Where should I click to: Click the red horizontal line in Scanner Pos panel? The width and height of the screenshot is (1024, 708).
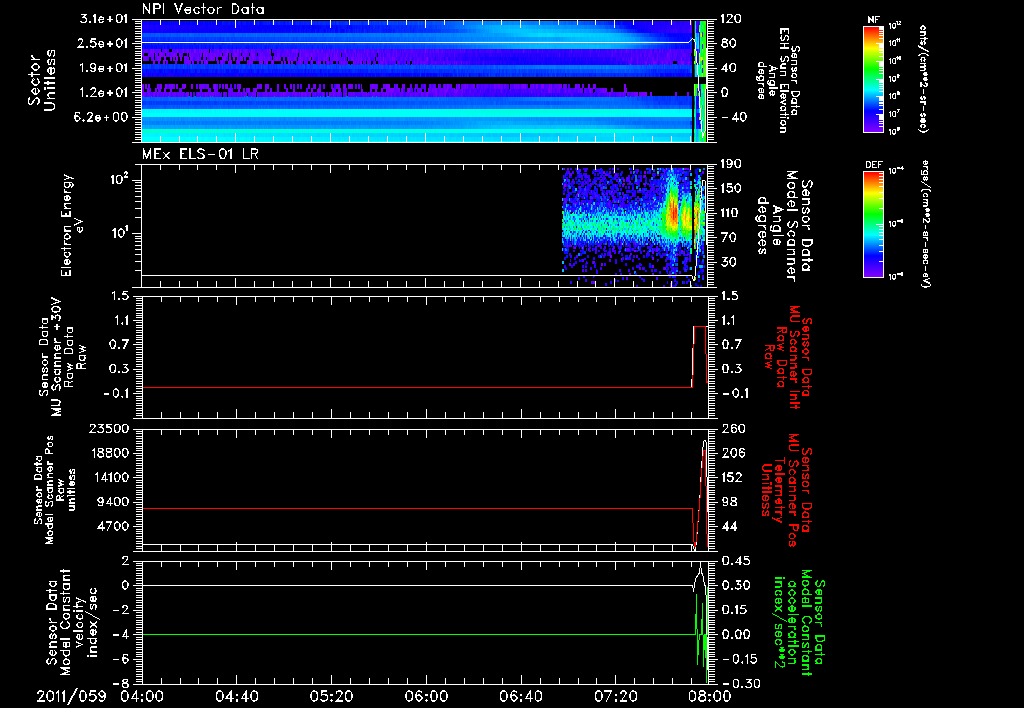400,509
